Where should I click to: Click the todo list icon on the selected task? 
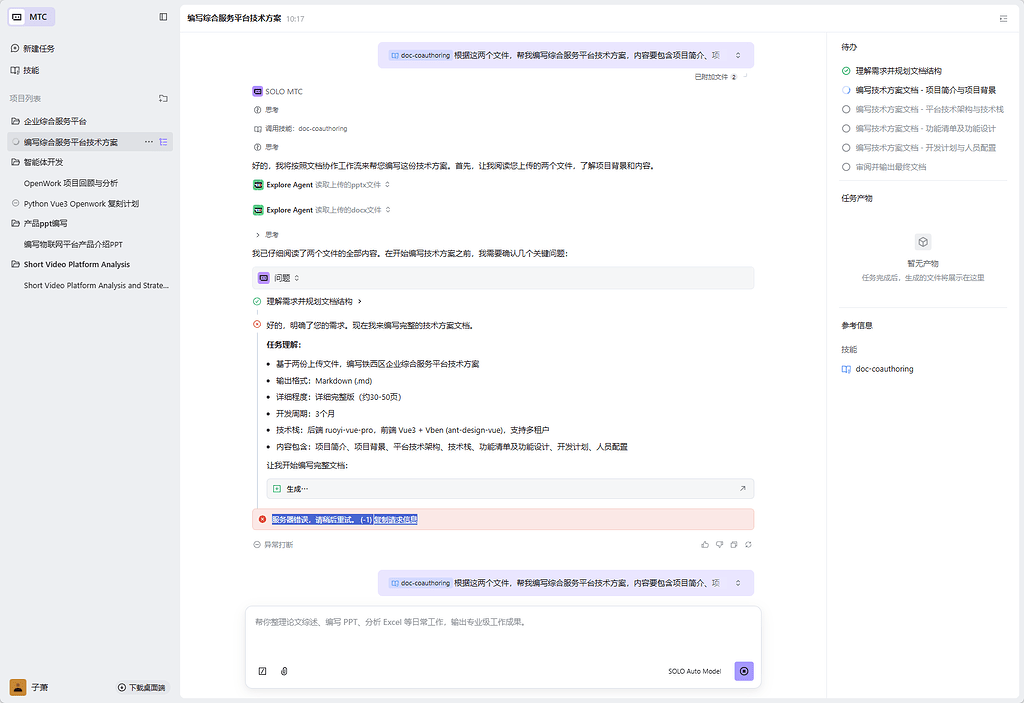[x=163, y=142]
